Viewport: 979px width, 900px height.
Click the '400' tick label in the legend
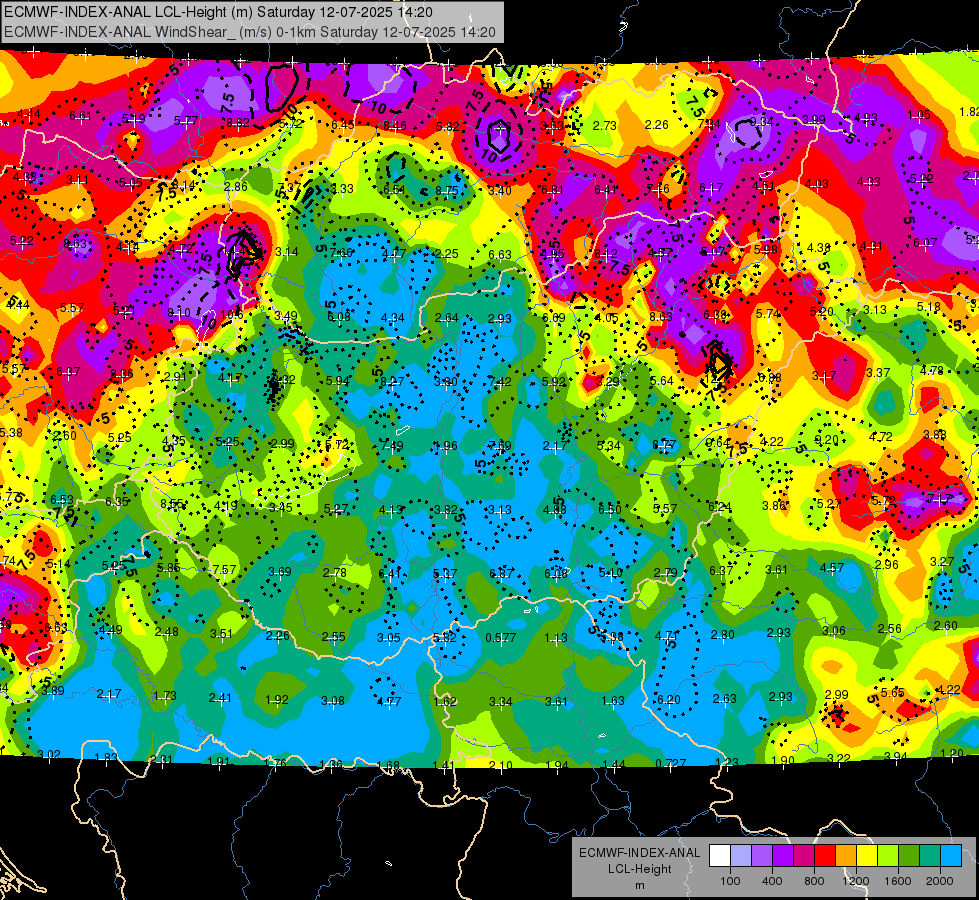click(x=772, y=881)
